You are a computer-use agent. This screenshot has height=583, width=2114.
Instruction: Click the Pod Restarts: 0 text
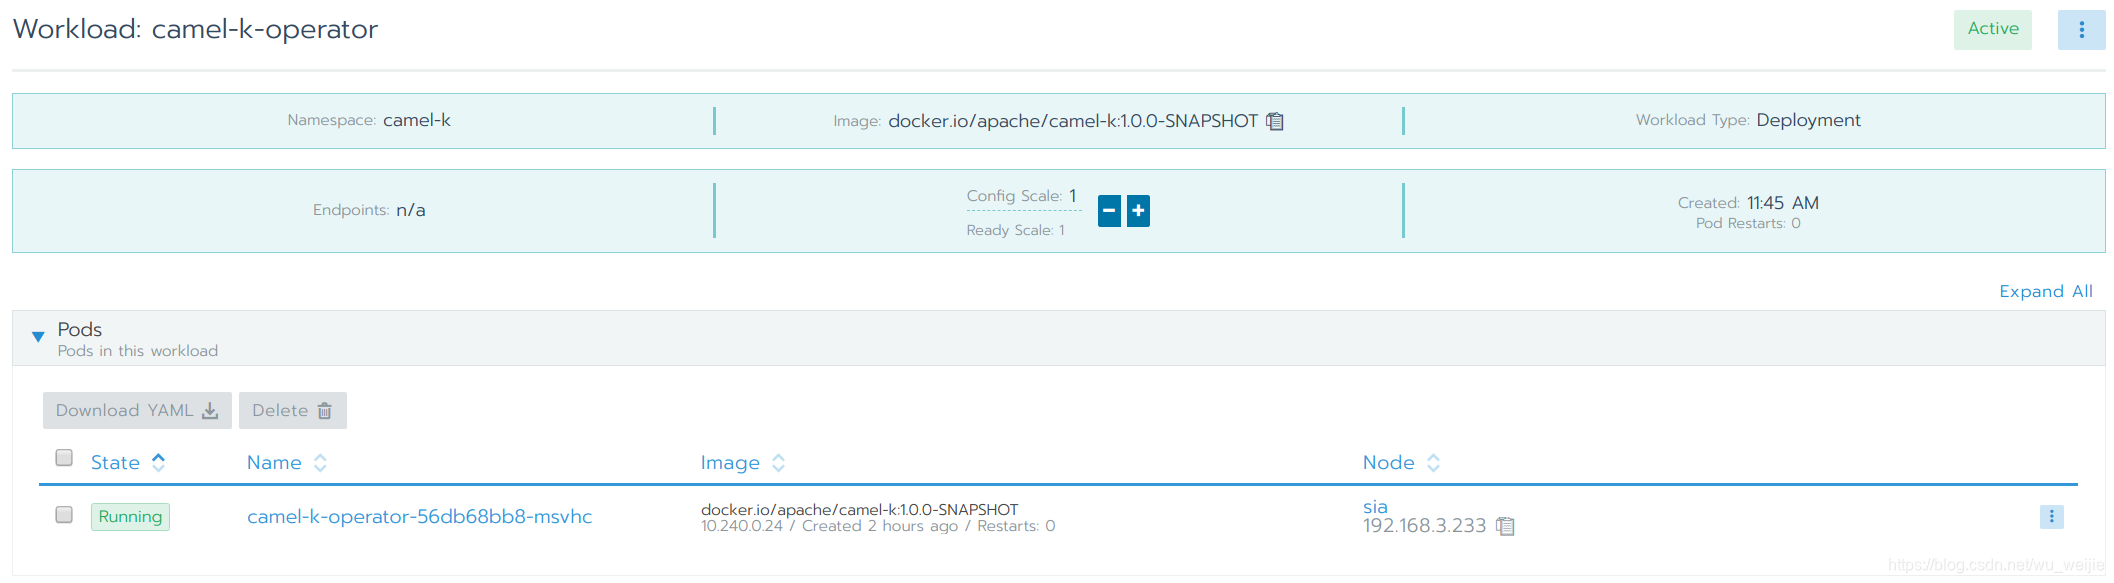pos(1748,224)
